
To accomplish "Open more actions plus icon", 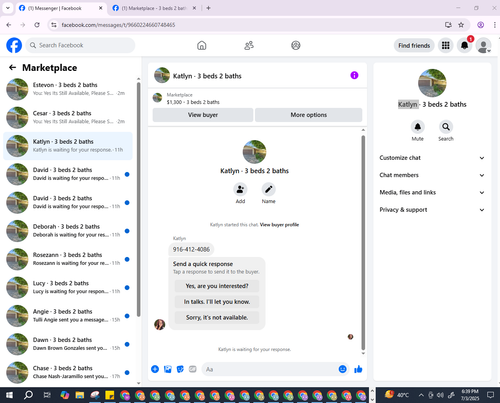I will [x=155, y=369].
